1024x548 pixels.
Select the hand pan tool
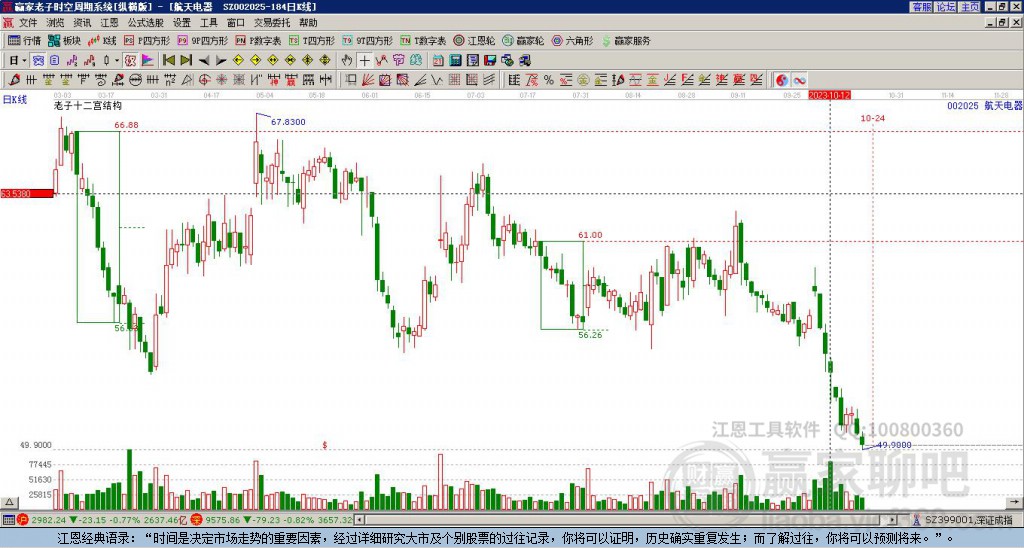(x=347, y=61)
